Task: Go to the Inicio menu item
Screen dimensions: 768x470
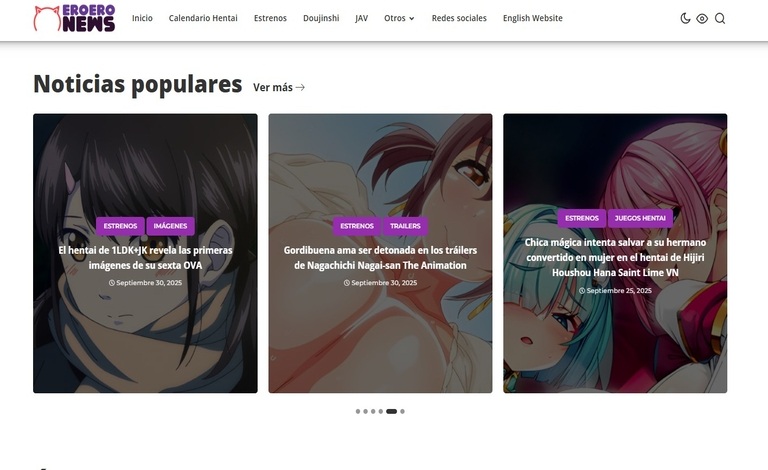Action: (x=142, y=18)
